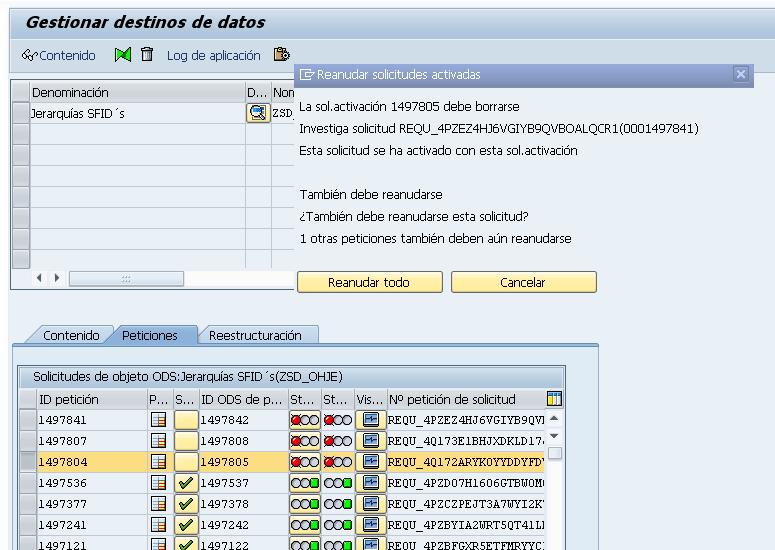775x550 pixels.
Task: Open the table column configuration icon
Action: click(554, 400)
